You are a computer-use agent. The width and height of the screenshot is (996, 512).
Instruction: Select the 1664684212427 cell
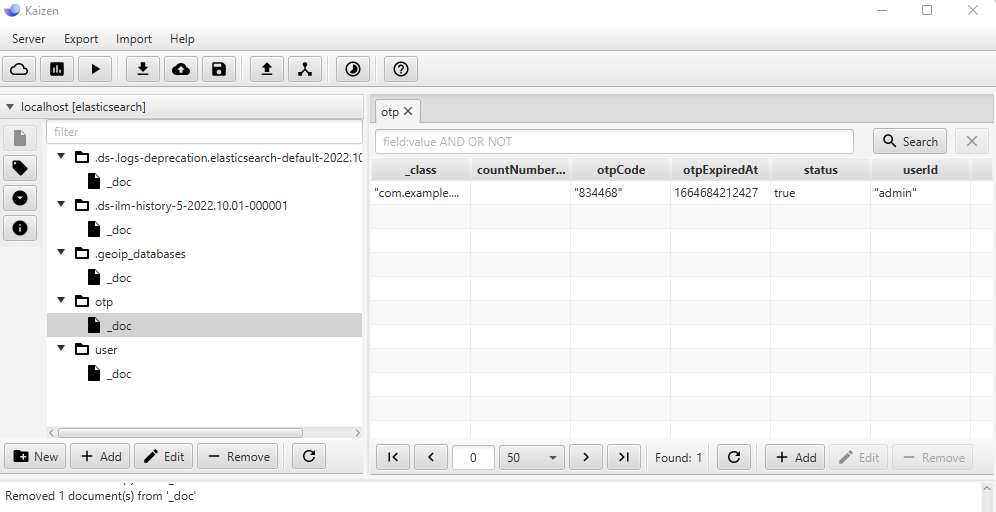click(720, 192)
